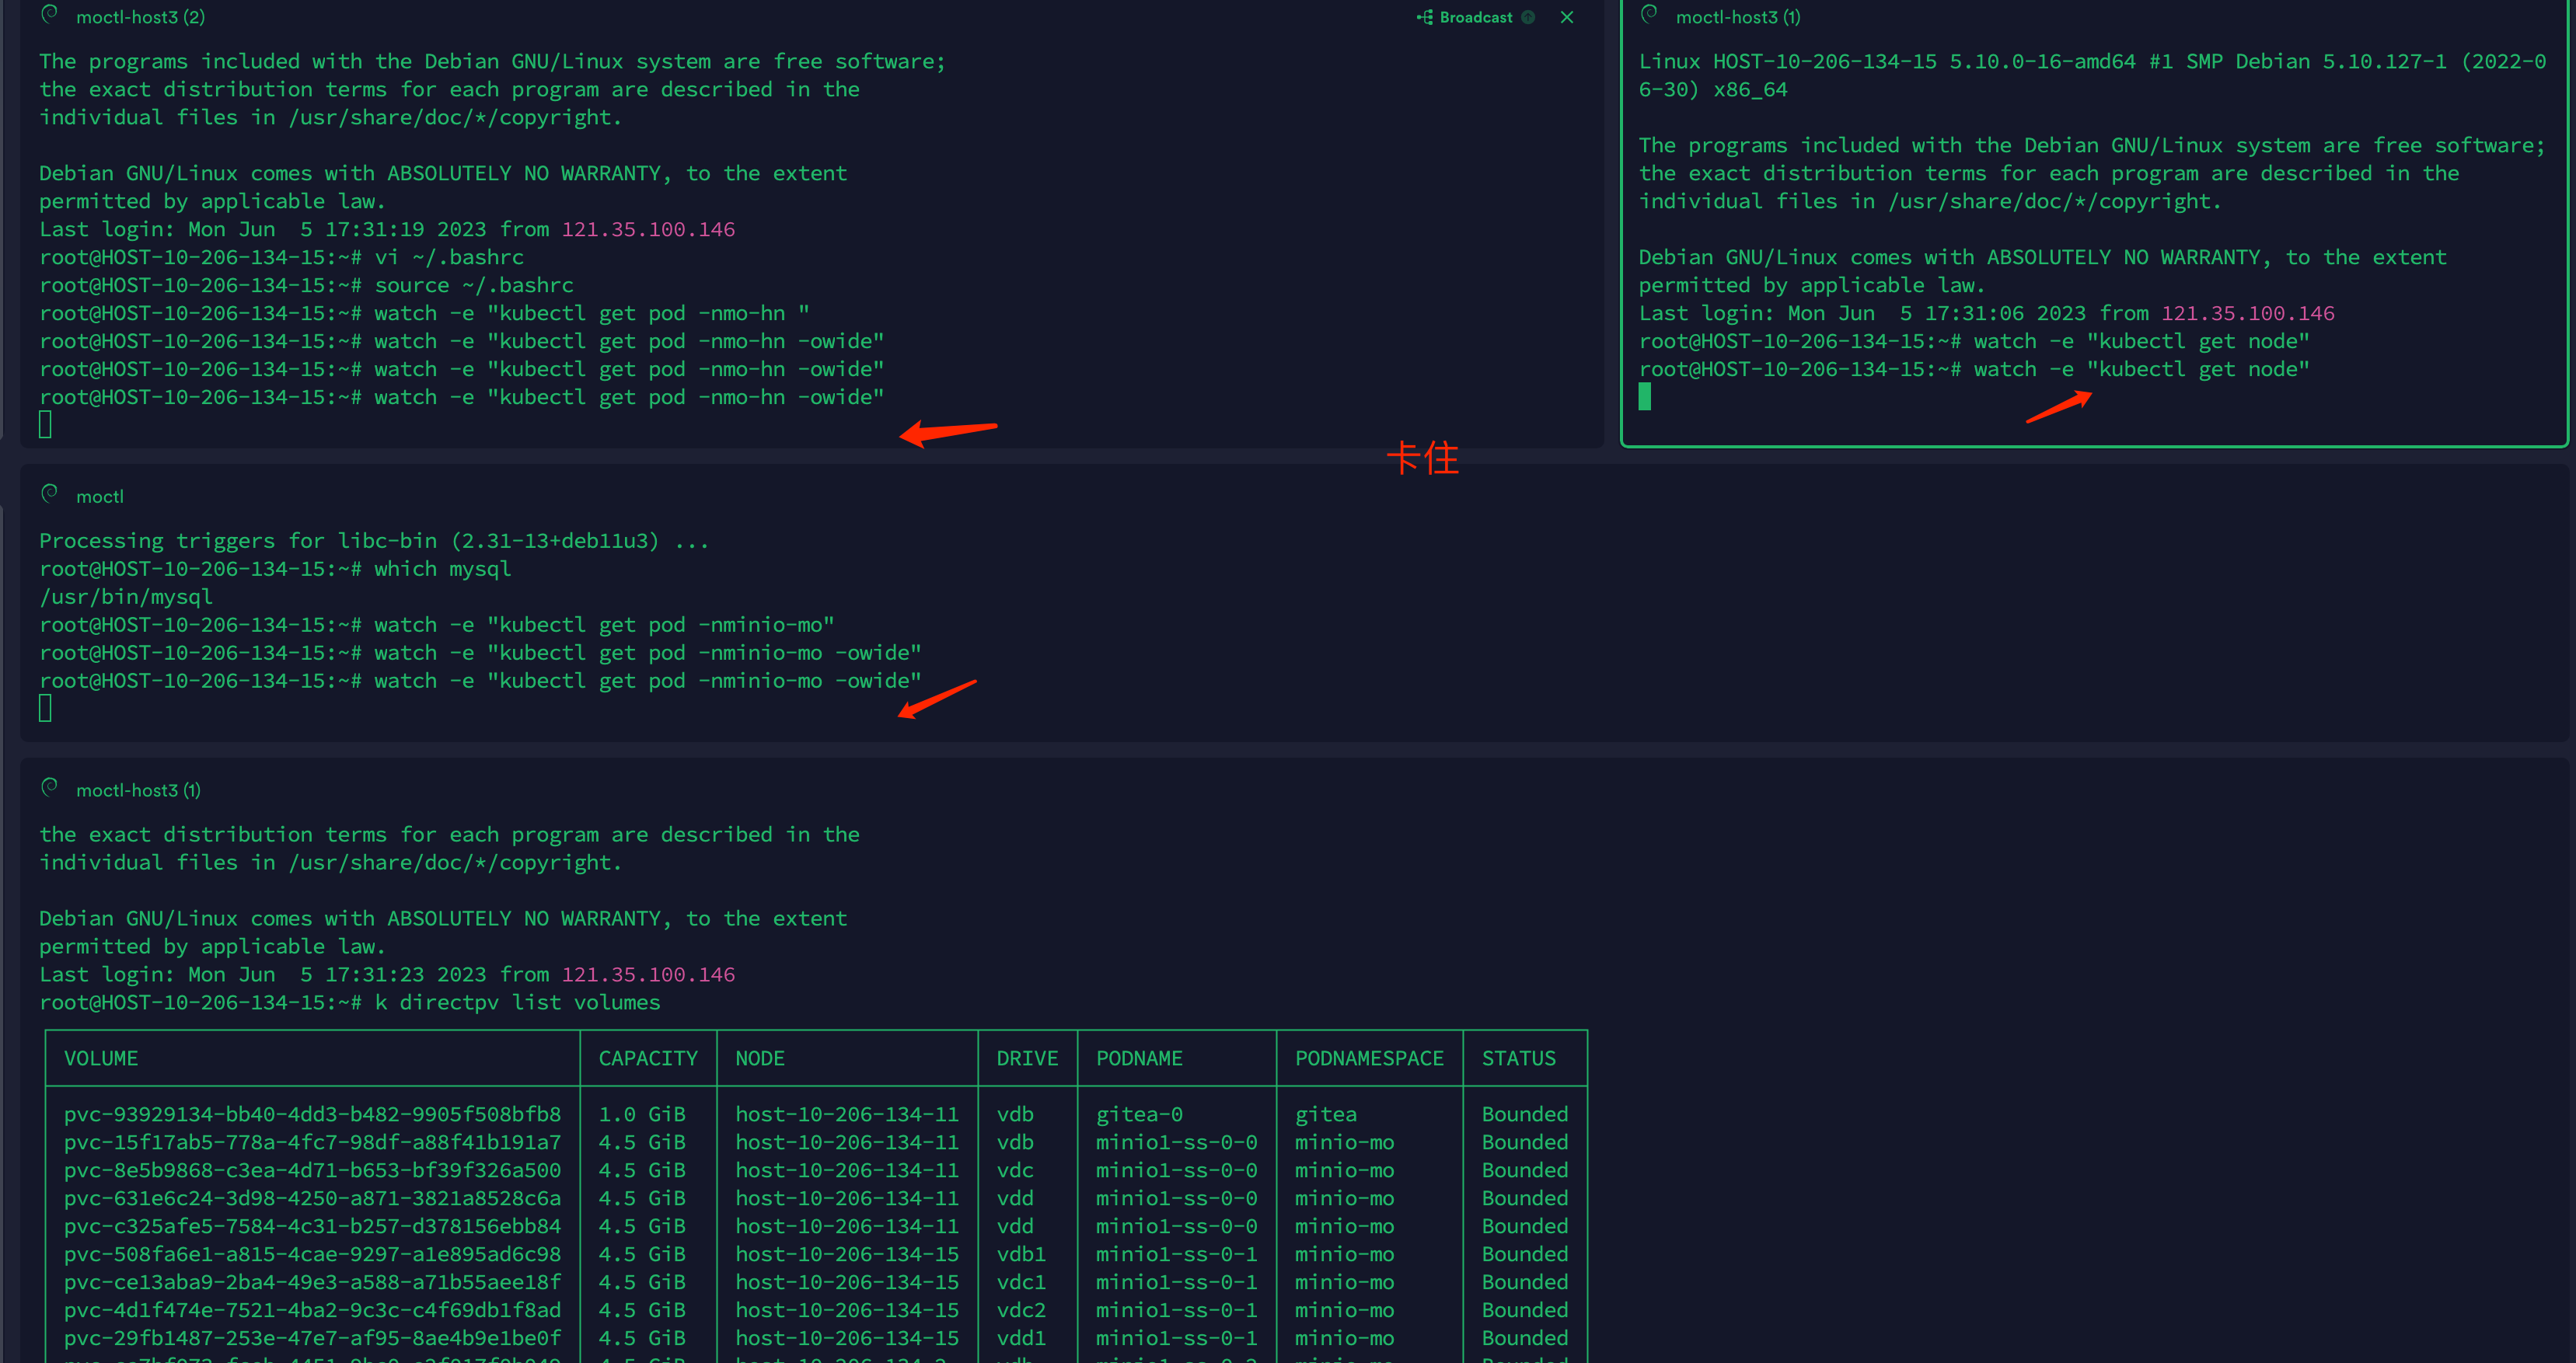Enable the Broadcast mode toggle
Screen dimensions: 2576x1363
pos(1475,17)
